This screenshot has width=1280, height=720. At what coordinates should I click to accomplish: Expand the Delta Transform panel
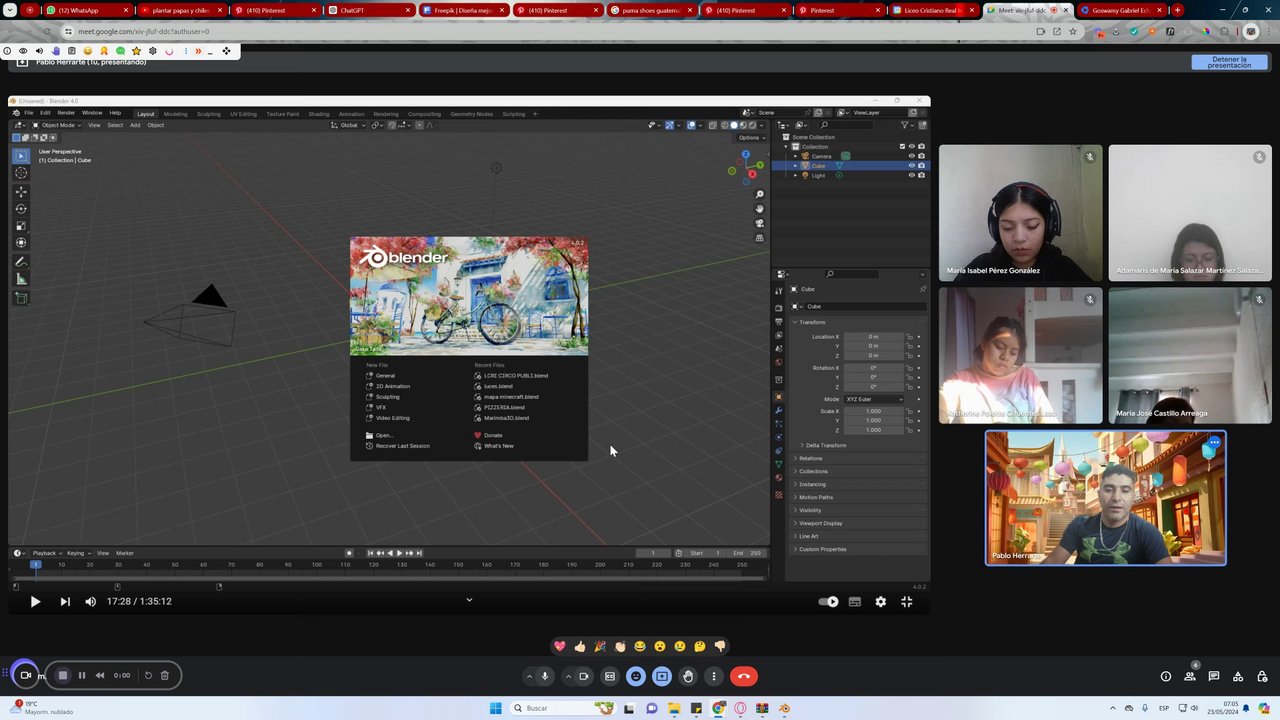click(826, 445)
